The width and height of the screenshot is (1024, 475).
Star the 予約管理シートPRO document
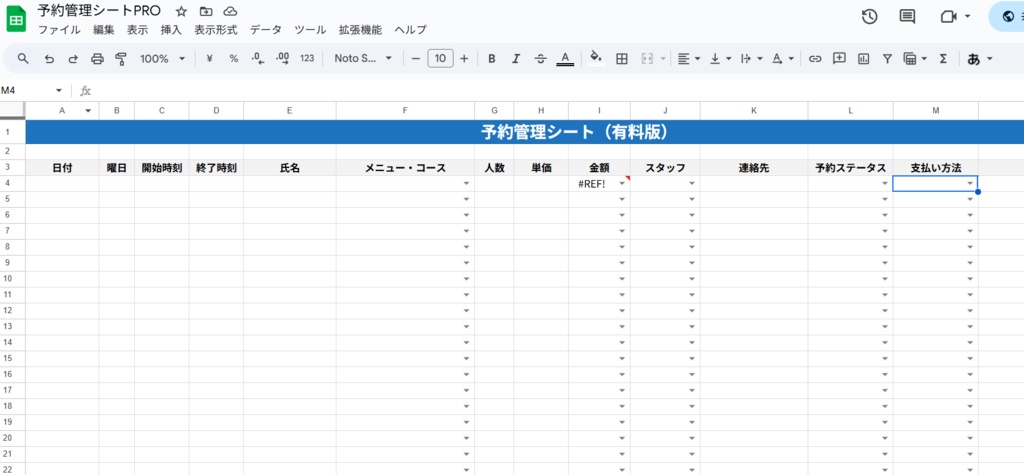pos(181,12)
